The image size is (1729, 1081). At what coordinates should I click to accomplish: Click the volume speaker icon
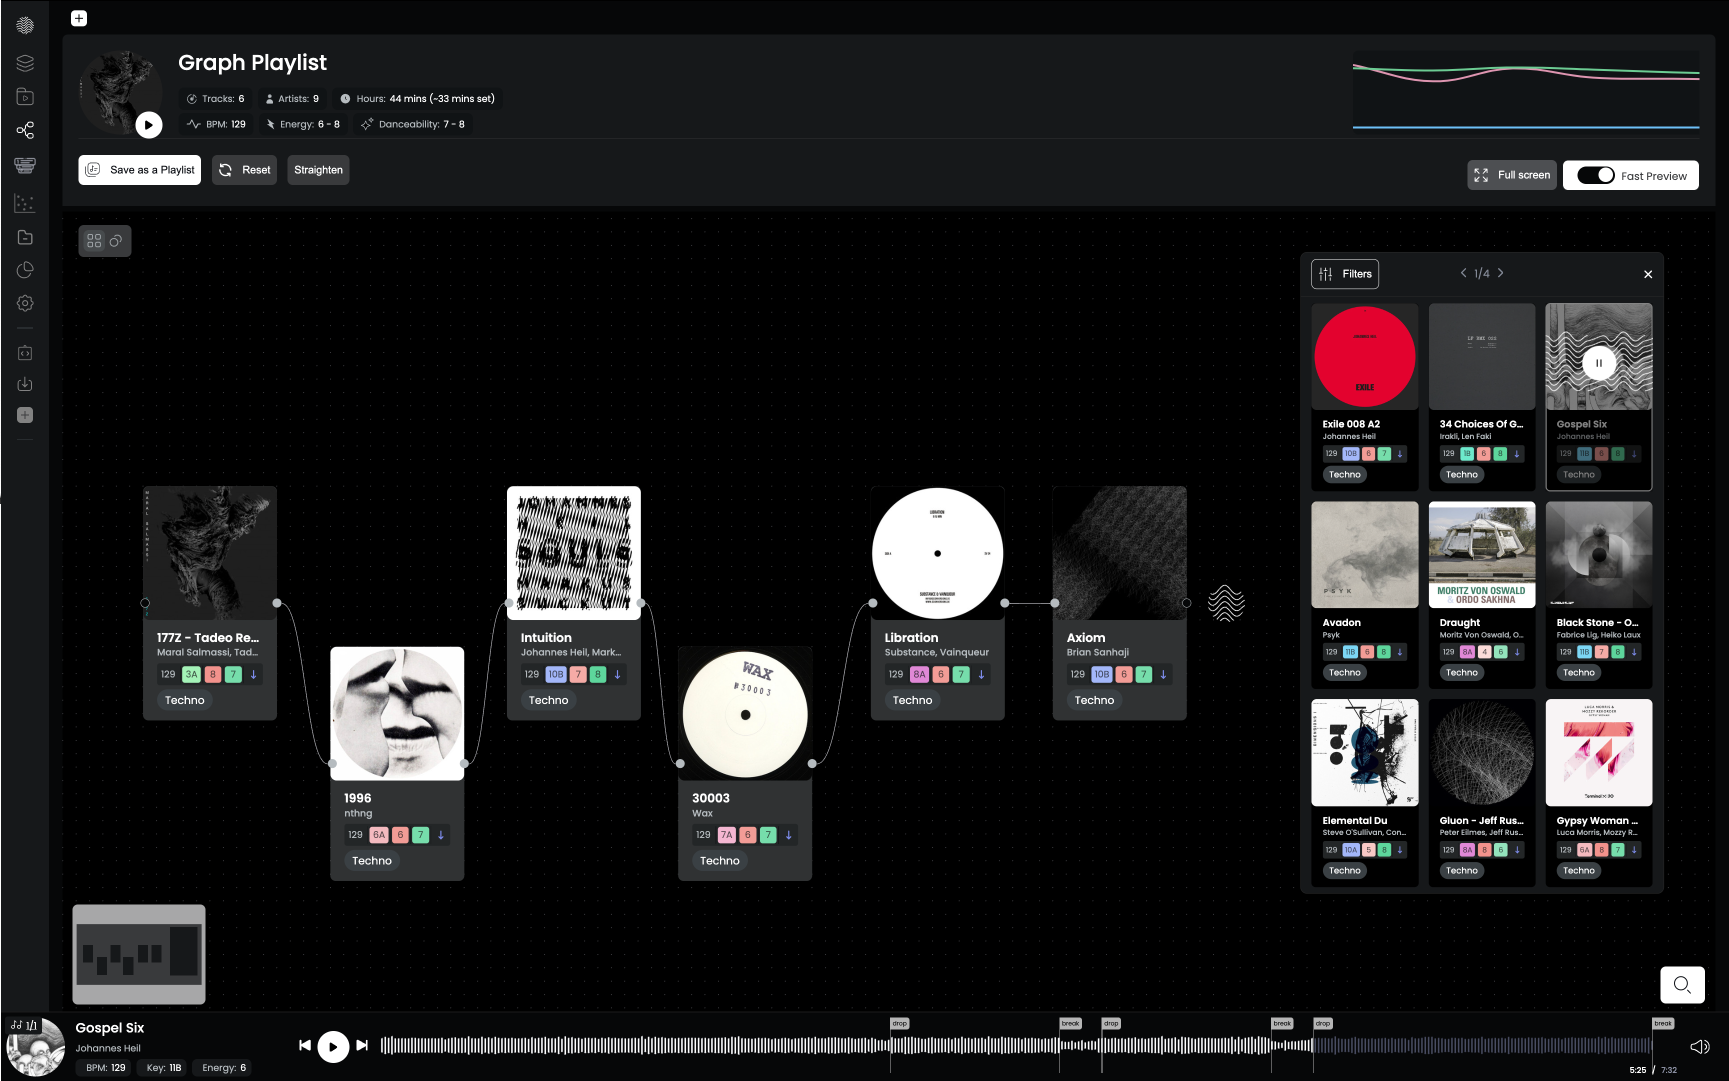coord(1699,1047)
